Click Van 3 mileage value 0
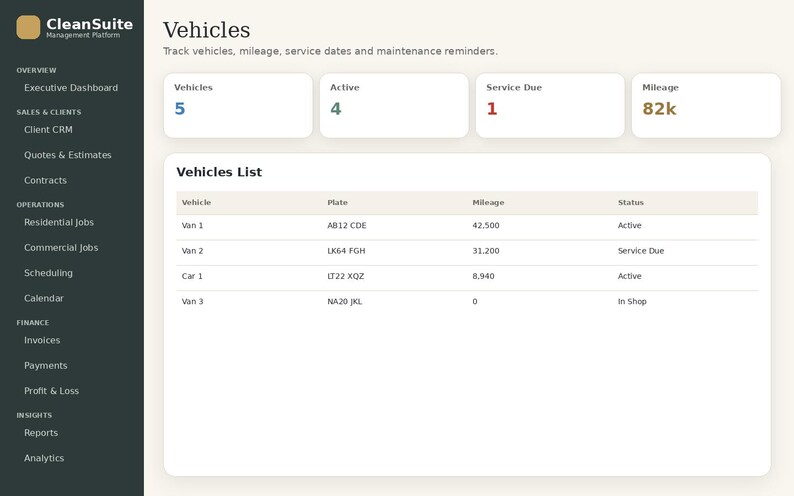794x496 pixels. (x=474, y=302)
